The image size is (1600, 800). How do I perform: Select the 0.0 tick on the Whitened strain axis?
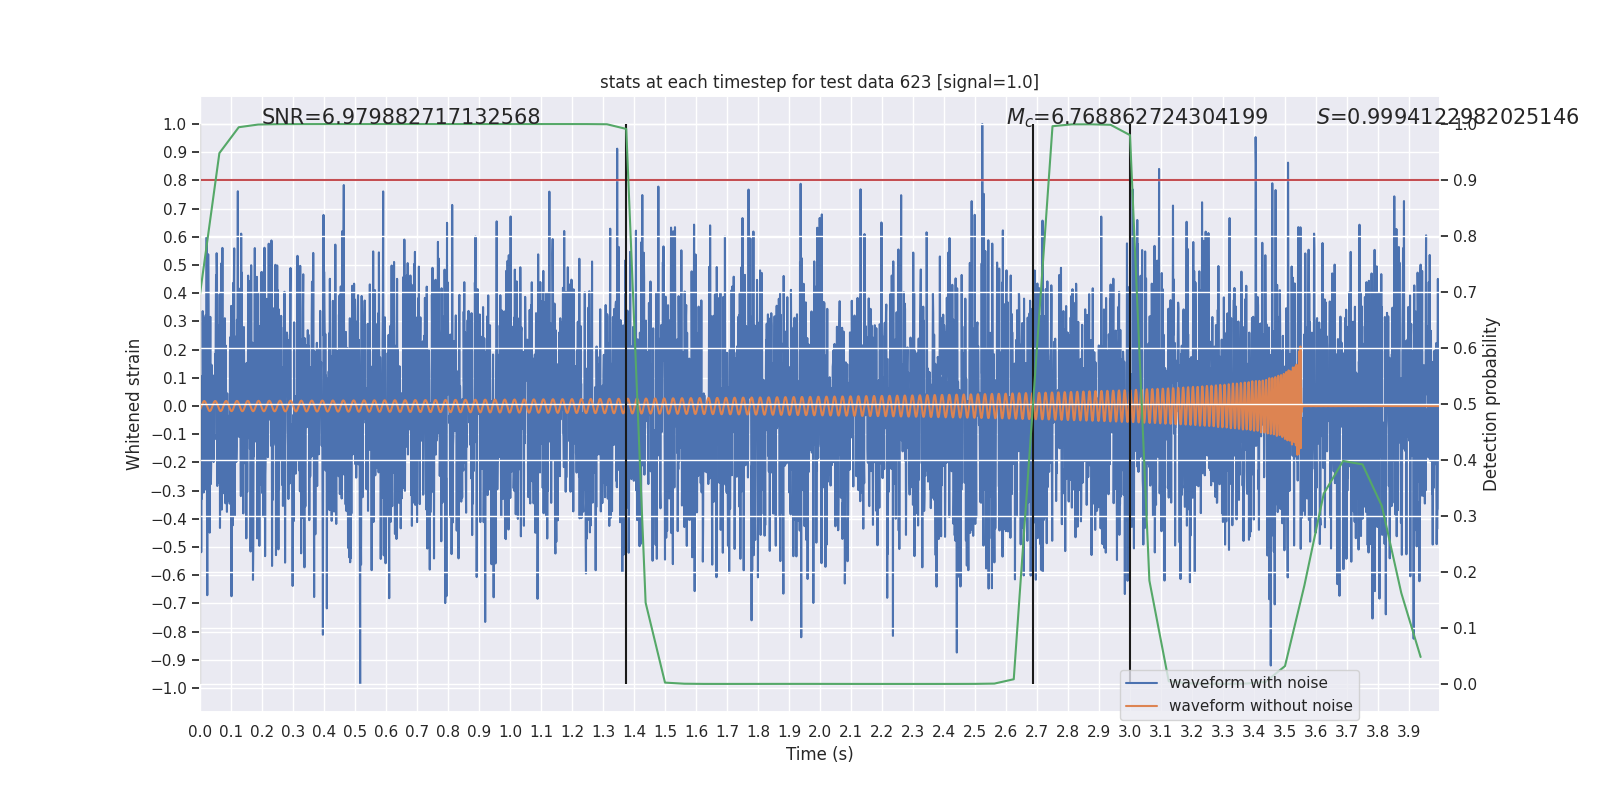(x=175, y=406)
